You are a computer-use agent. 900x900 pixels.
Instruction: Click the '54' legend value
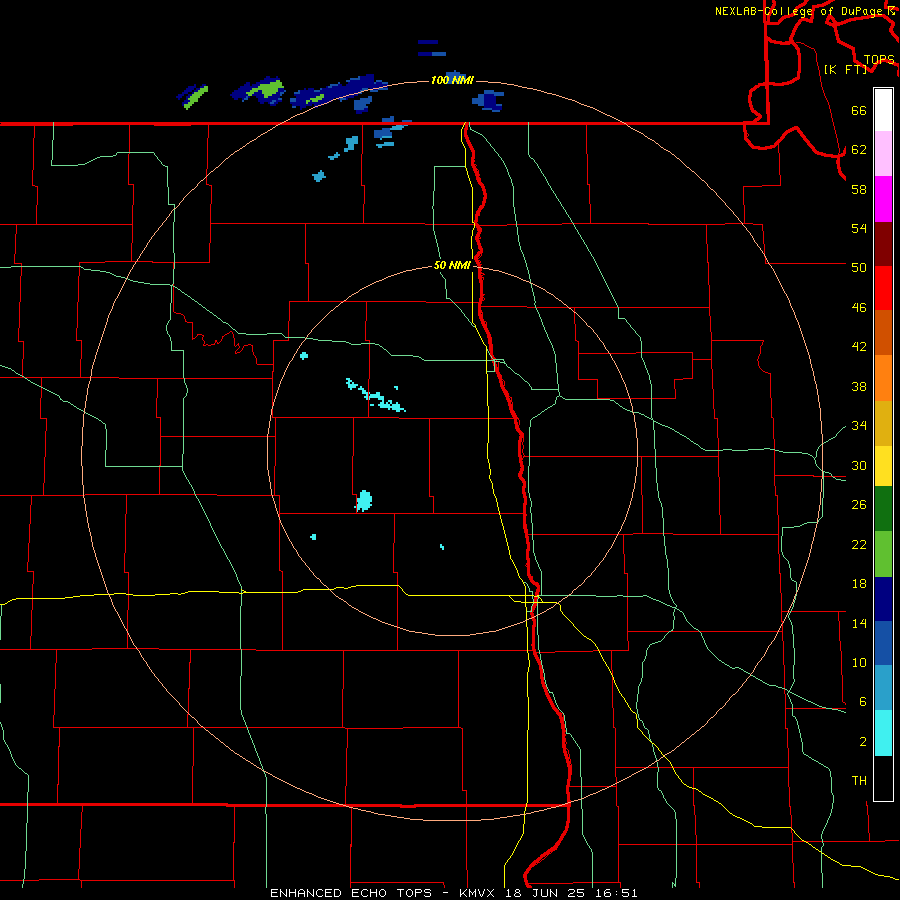pyautogui.click(x=859, y=228)
